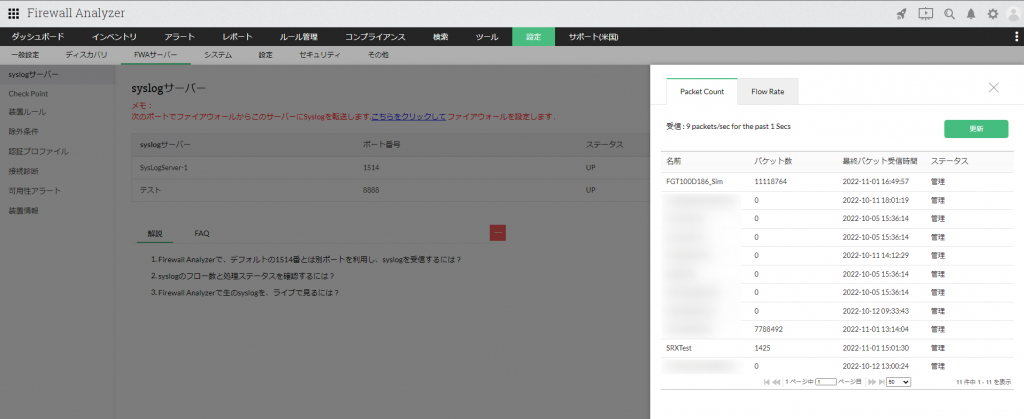Click the page number input field
The height and width of the screenshot is (419, 1024).
click(825, 382)
